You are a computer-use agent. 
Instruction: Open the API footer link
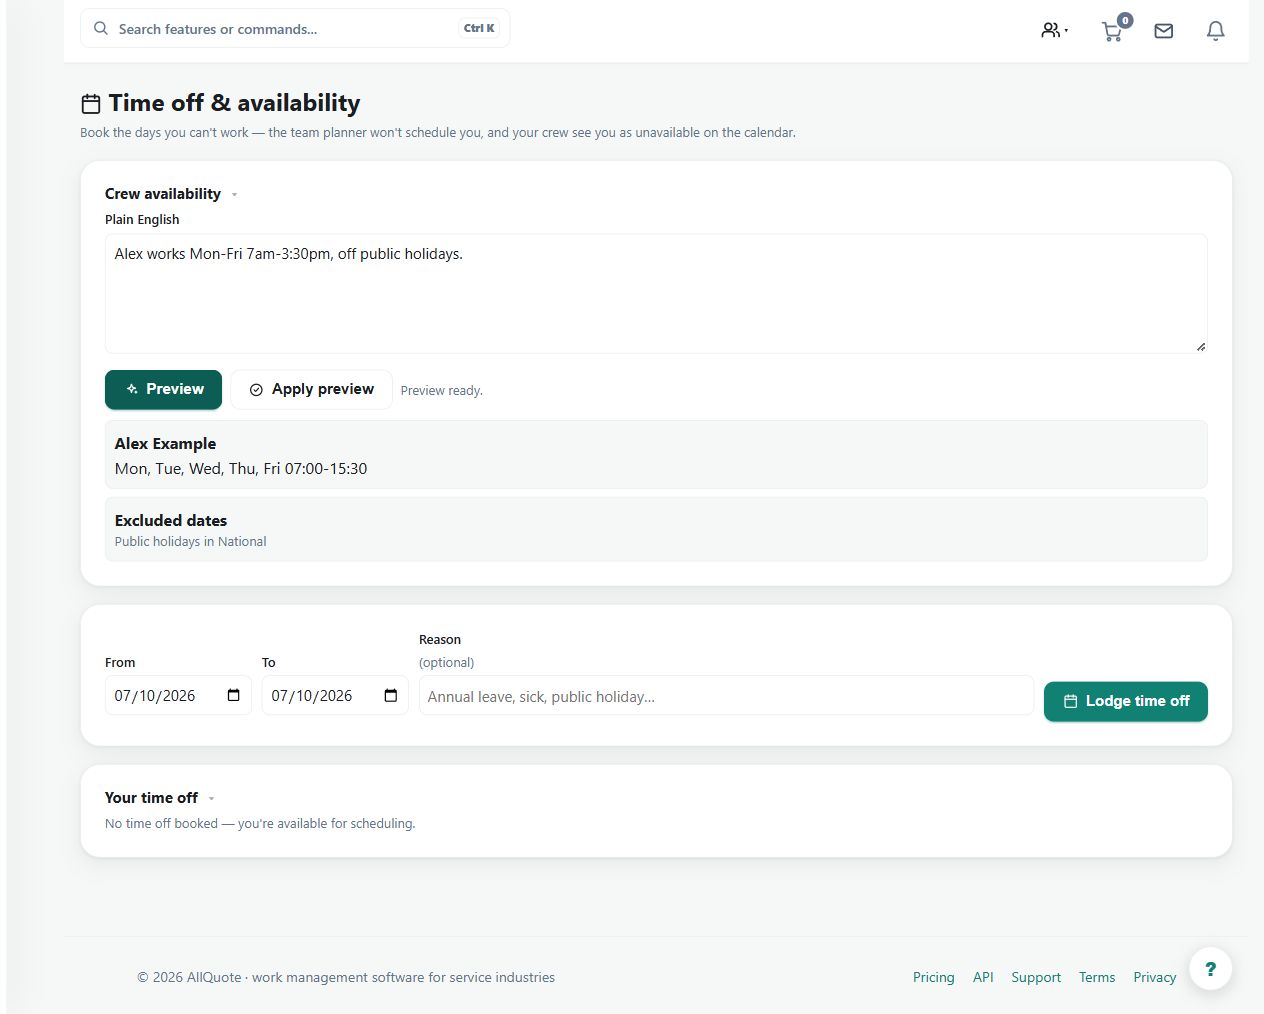click(983, 977)
